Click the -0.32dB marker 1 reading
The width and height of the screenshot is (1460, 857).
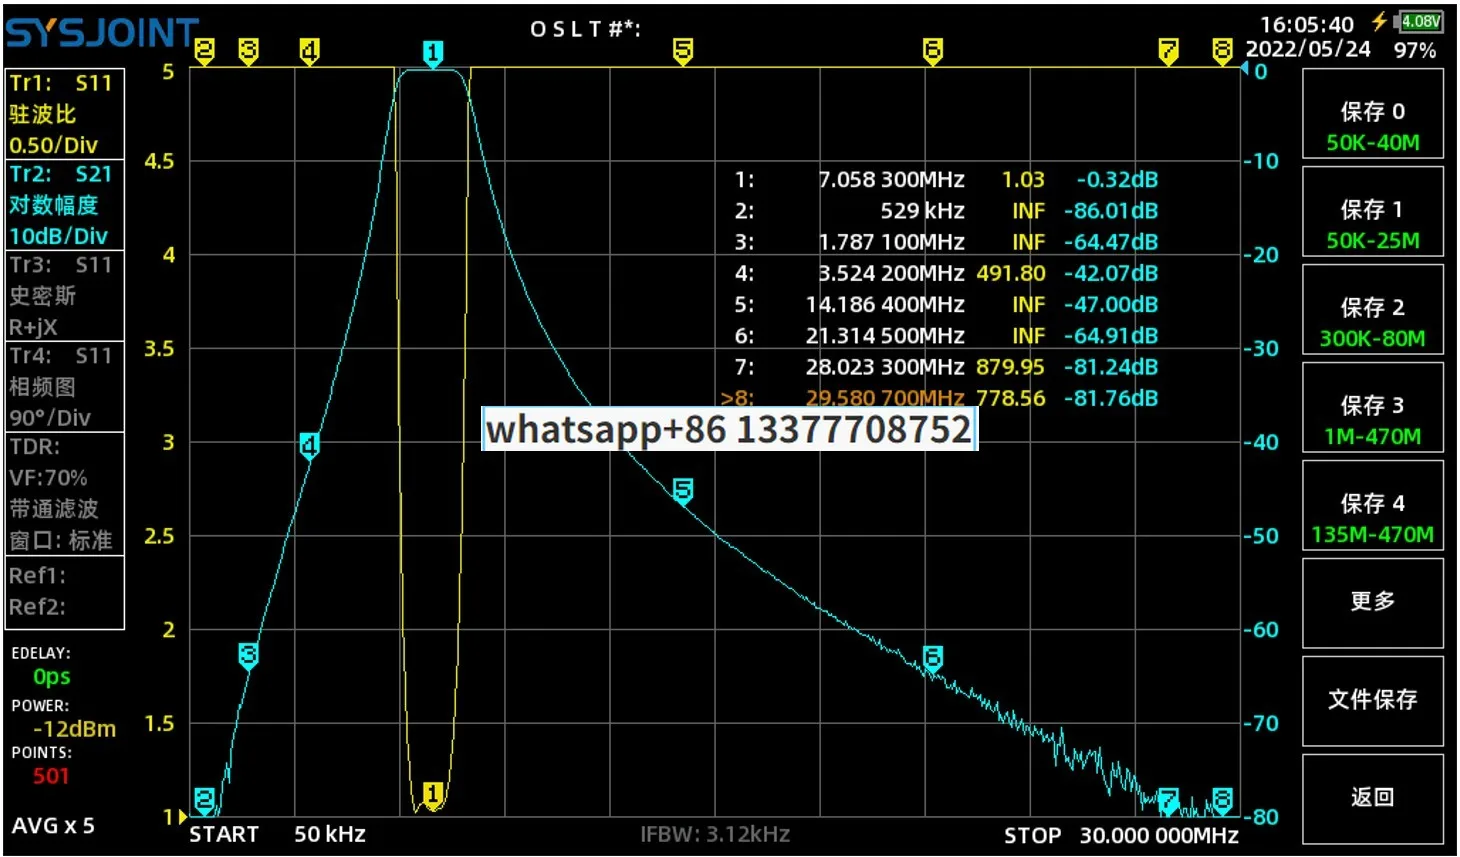click(x=1117, y=180)
